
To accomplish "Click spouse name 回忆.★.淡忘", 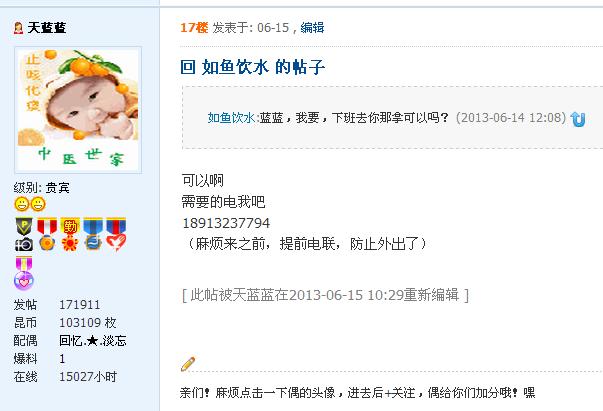I will tap(93, 341).
